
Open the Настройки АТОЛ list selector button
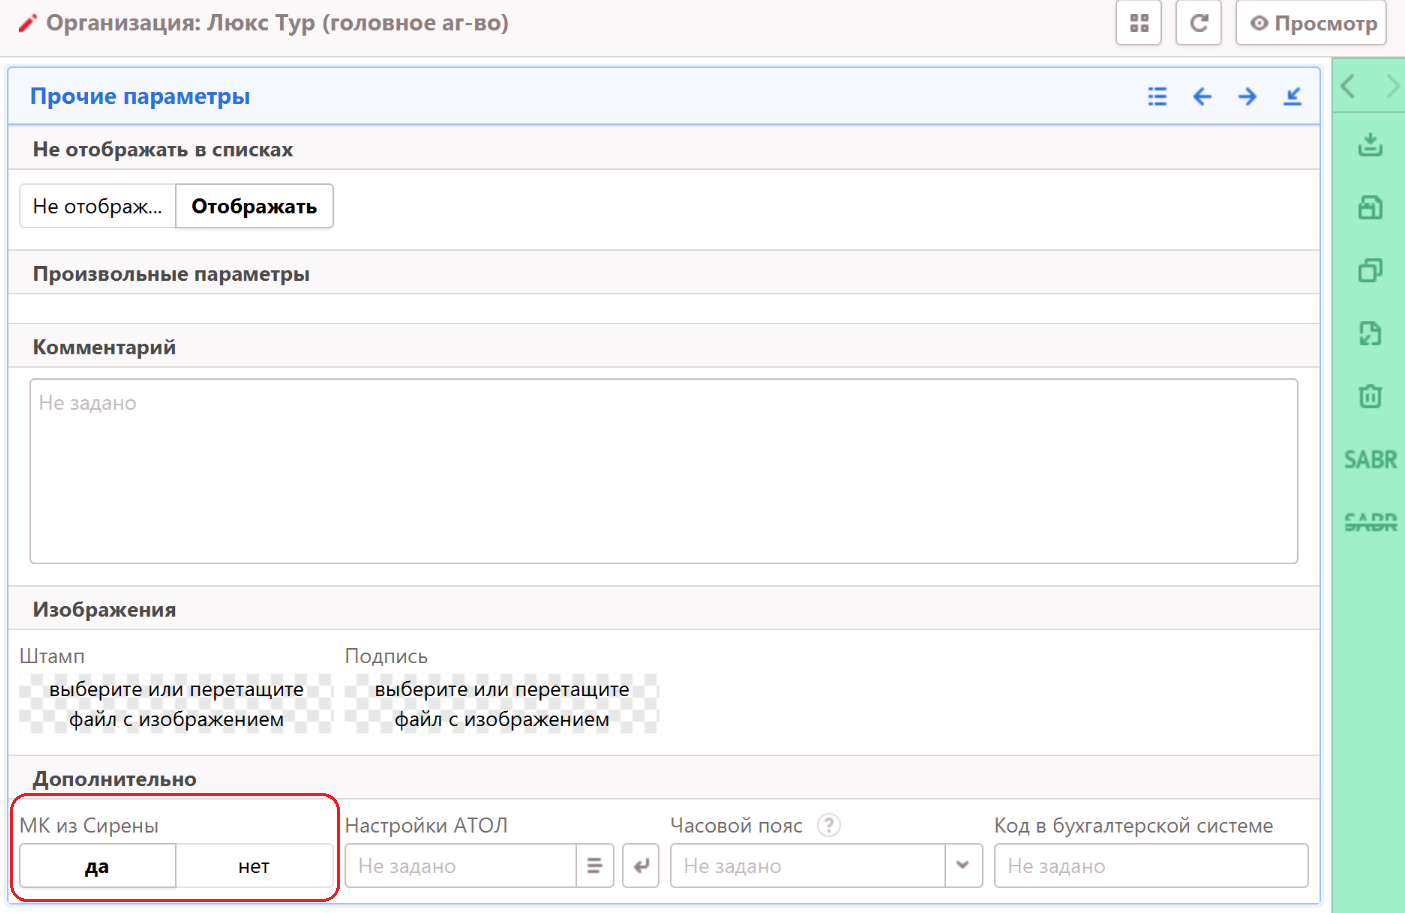594,866
